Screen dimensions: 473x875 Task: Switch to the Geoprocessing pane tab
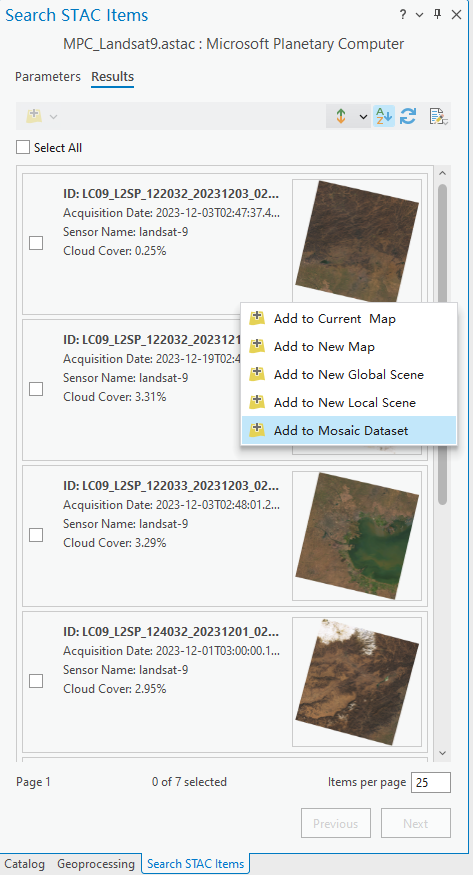[96, 864]
